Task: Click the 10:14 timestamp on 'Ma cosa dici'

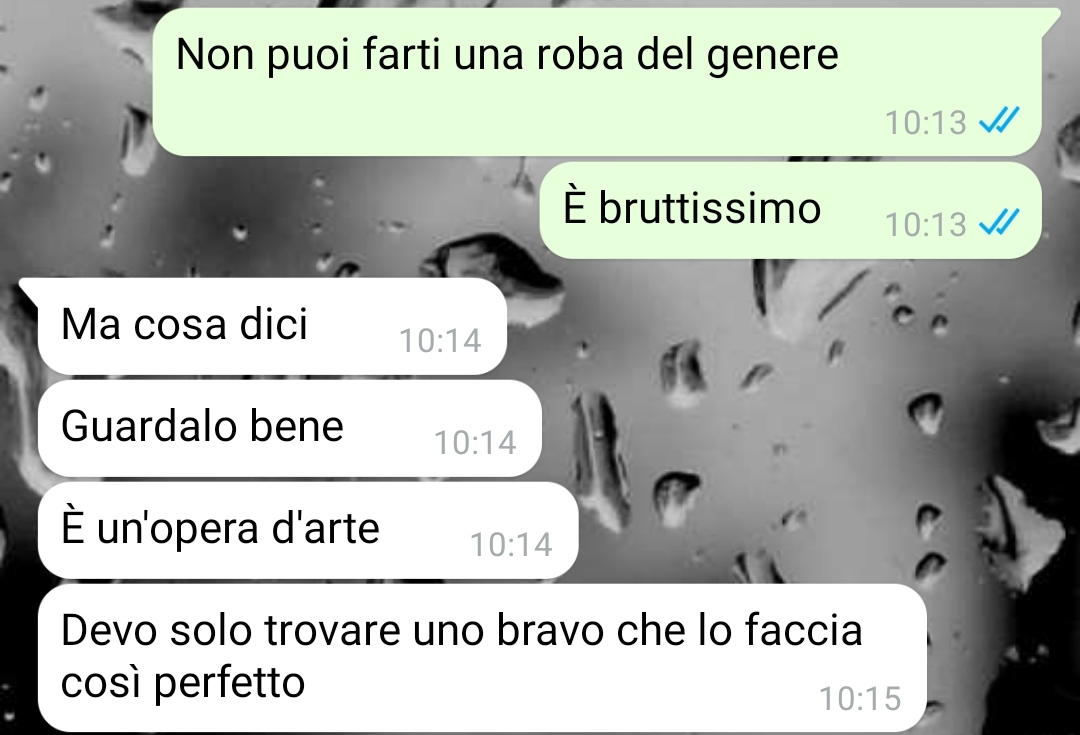Action: click(x=440, y=340)
